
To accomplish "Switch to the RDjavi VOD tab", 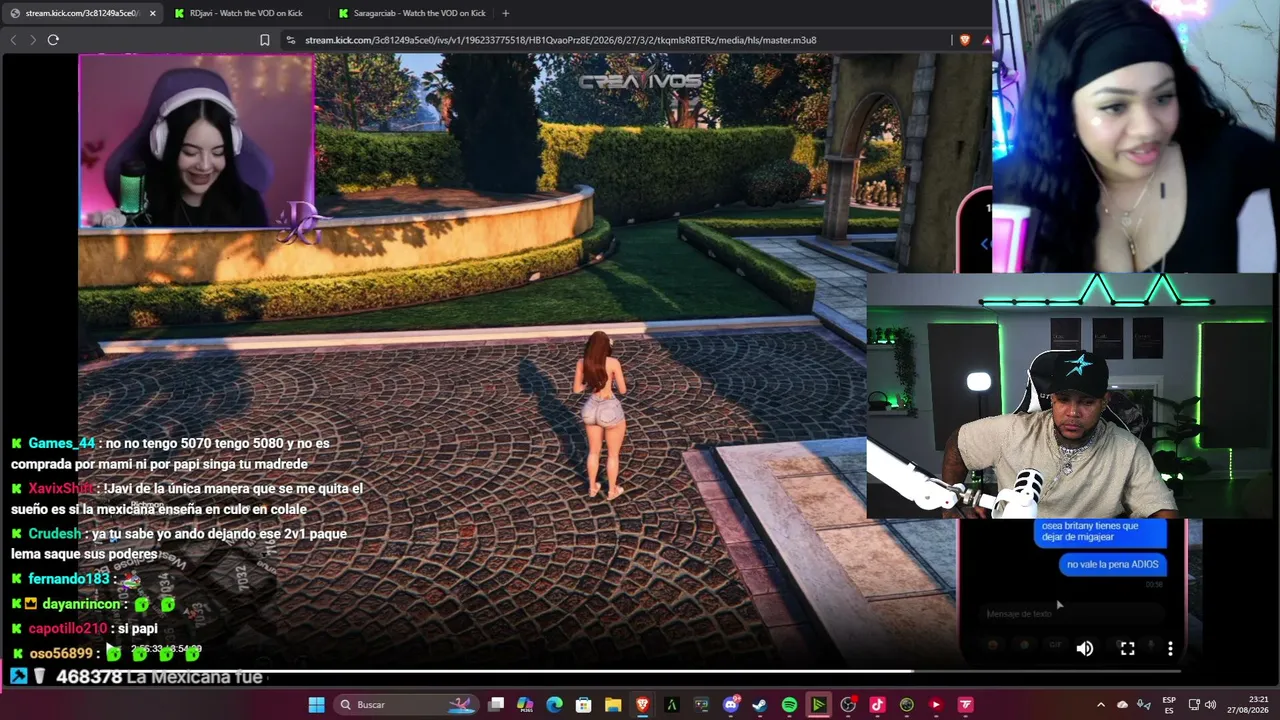I will pos(246,13).
